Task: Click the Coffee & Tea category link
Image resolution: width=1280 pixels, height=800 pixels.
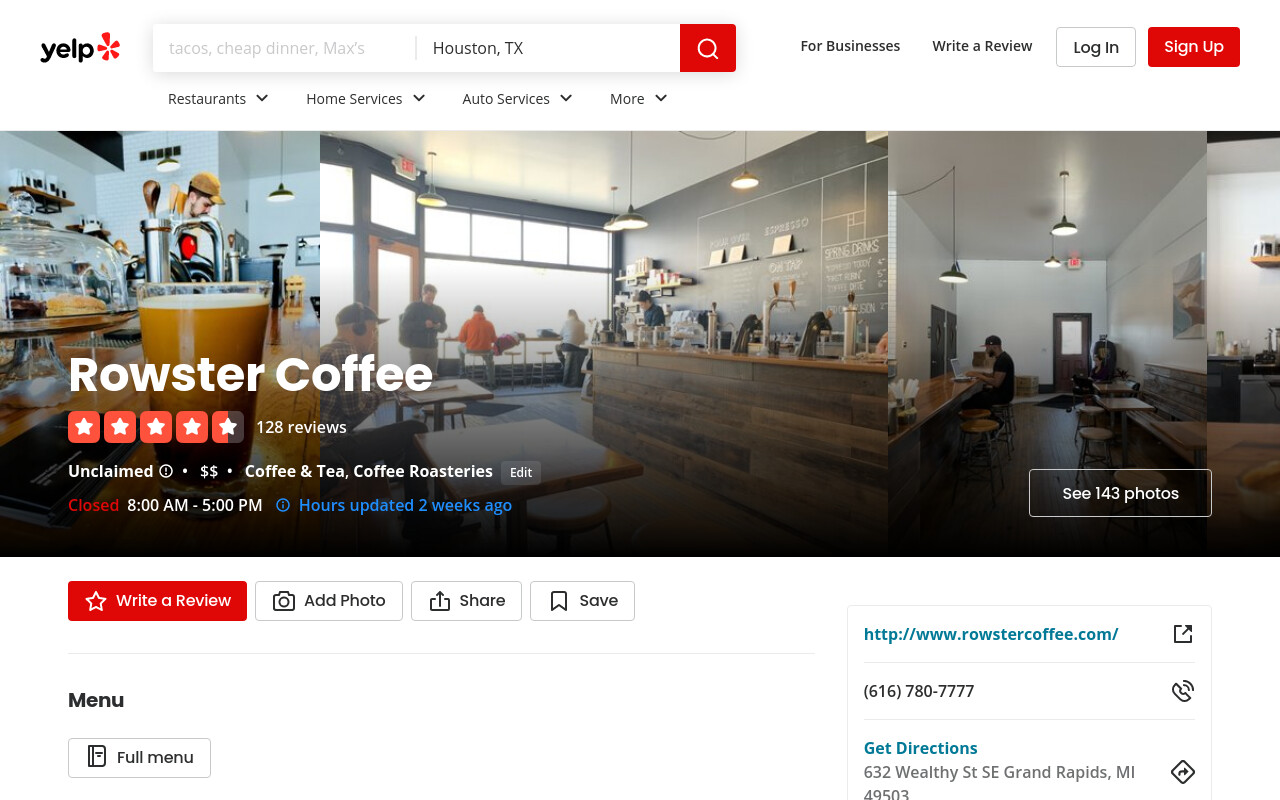Action: click(295, 471)
